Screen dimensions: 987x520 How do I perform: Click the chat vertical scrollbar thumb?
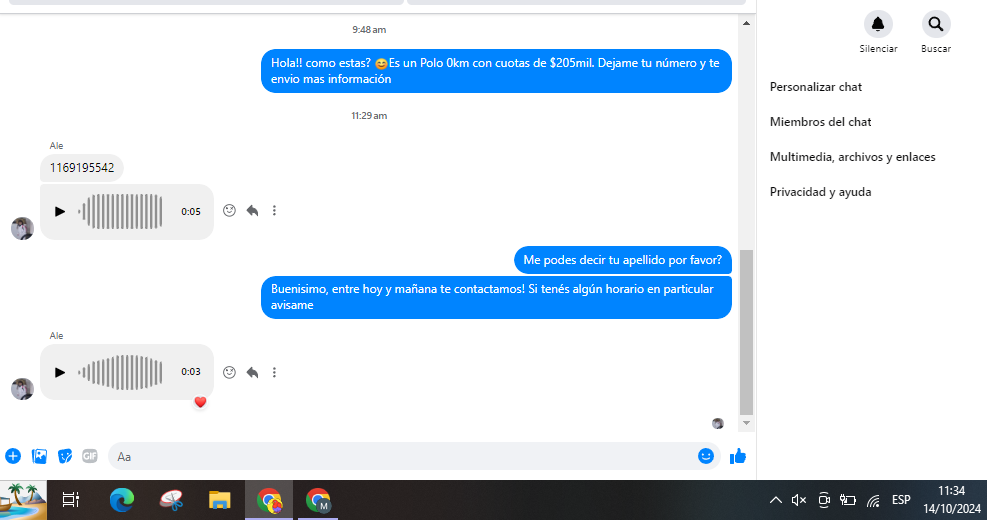coord(747,332)
